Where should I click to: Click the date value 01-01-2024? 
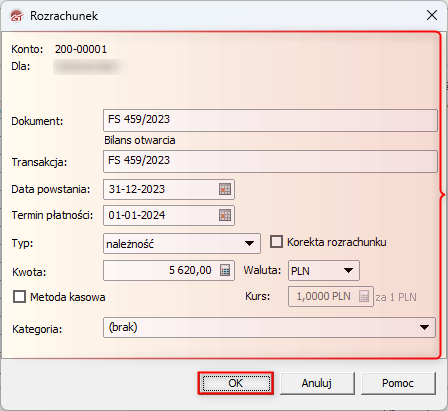point(137,215)
